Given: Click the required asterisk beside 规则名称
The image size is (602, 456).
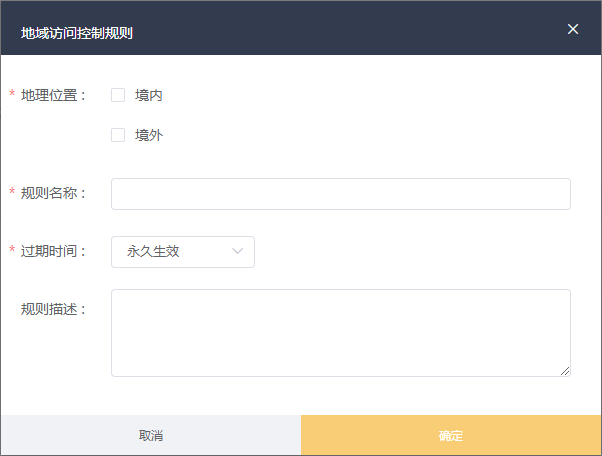Looking at the screenshot, I should click(x=12, y=193).
